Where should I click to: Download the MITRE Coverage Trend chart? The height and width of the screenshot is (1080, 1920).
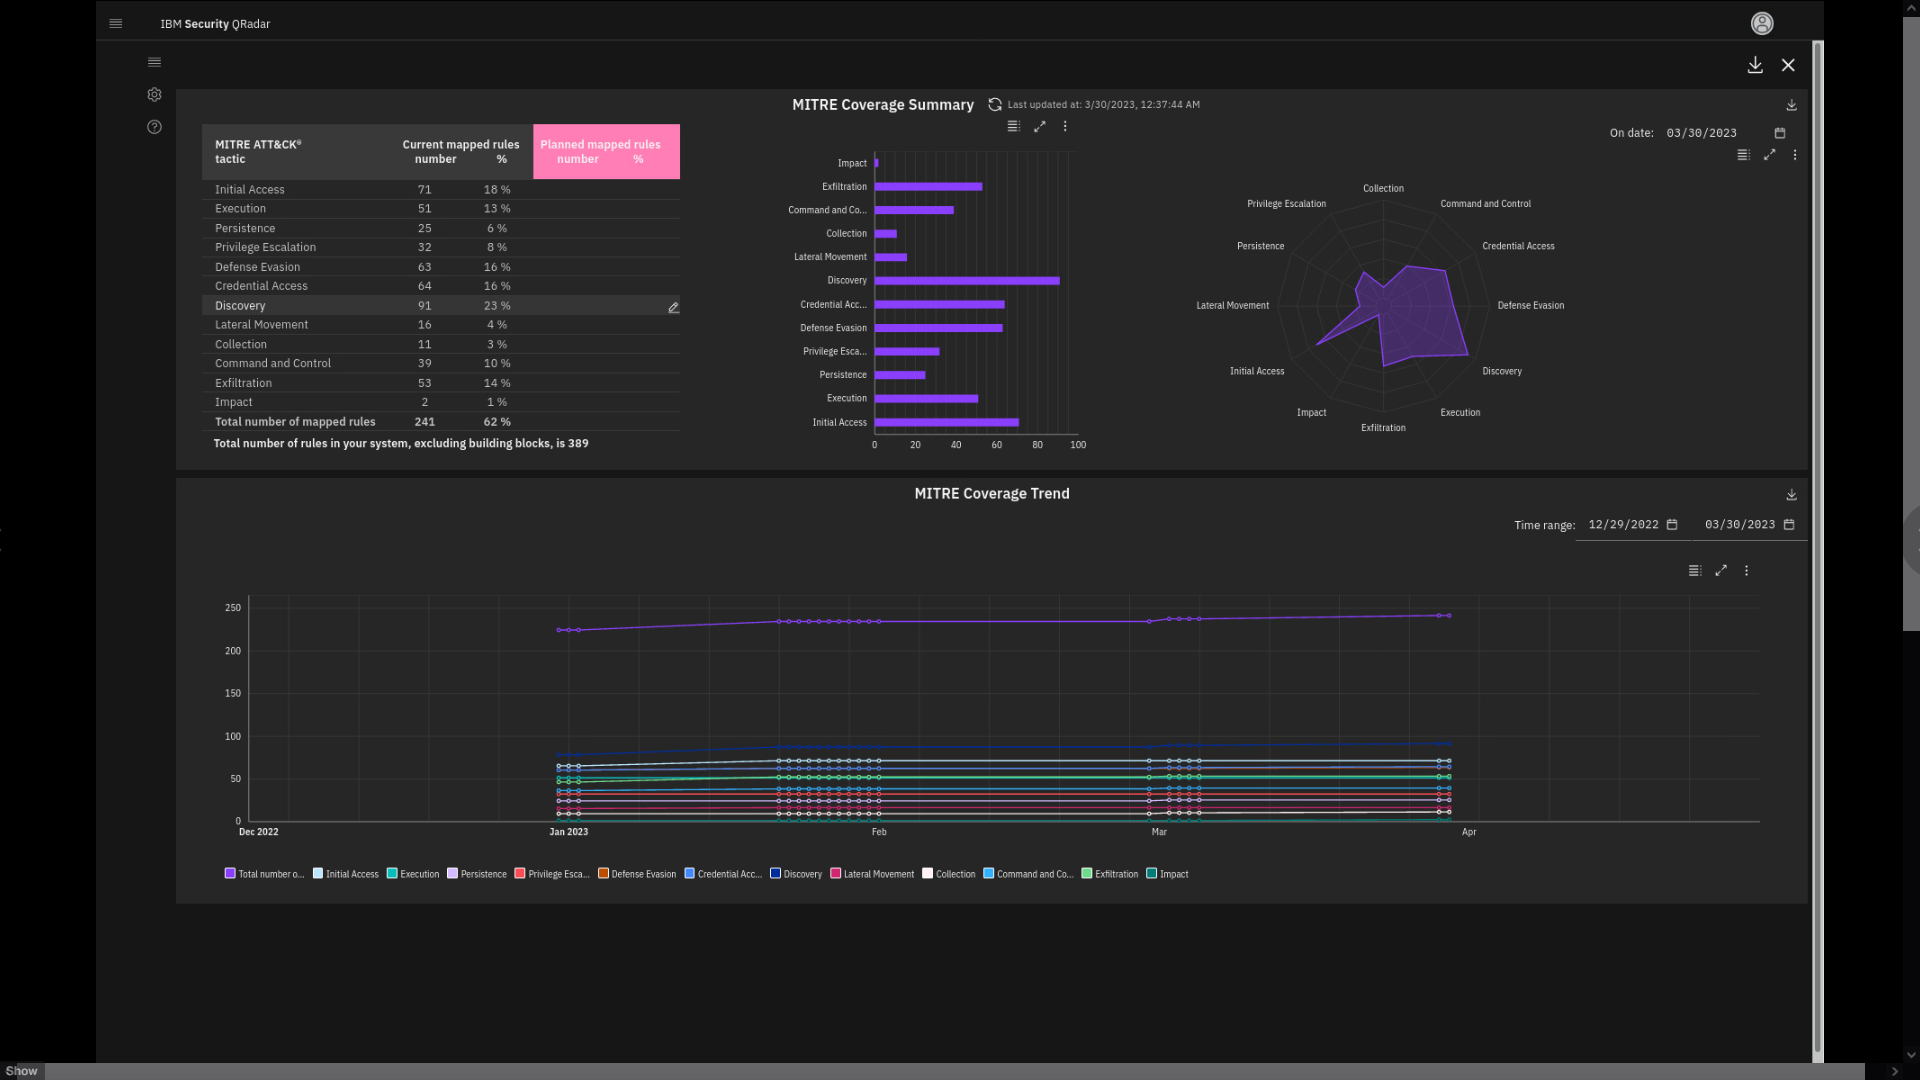(x=1791, y=495)
